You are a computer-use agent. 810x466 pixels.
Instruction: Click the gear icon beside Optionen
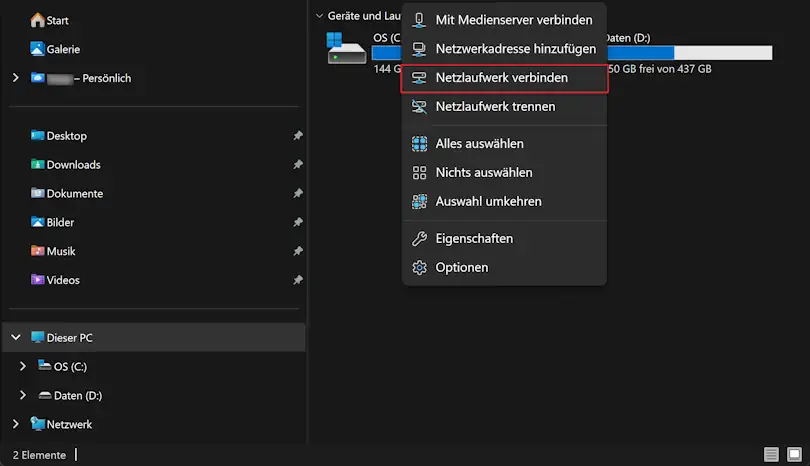tap(419, 268)
